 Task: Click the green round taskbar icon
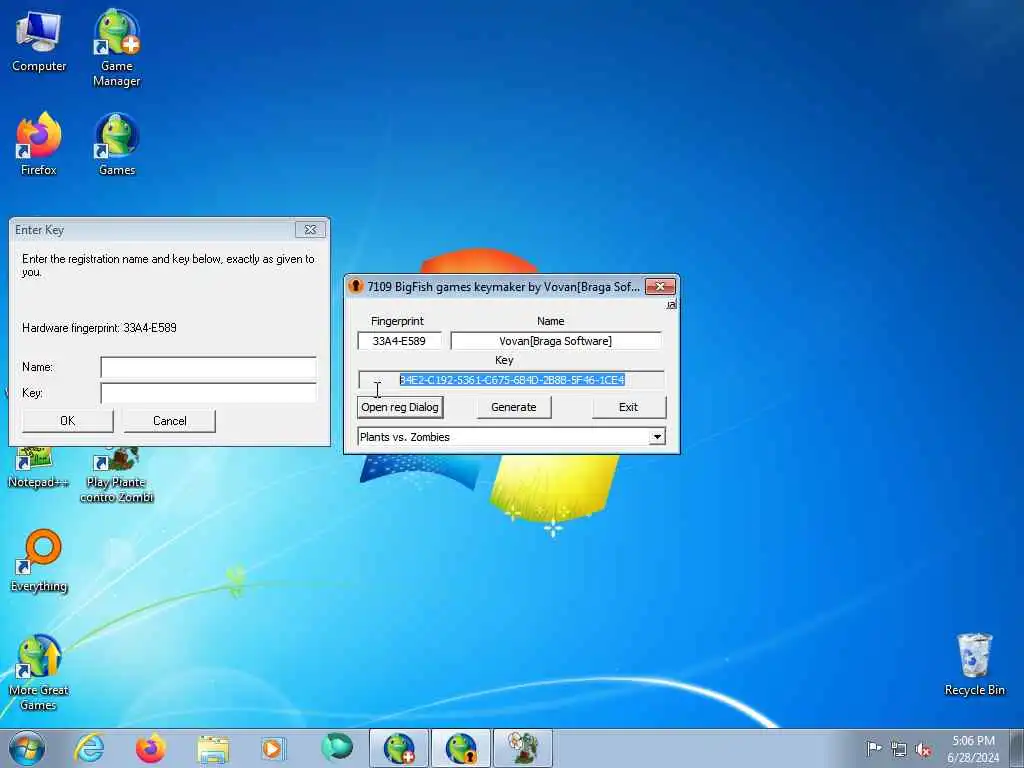coord(337,748)
